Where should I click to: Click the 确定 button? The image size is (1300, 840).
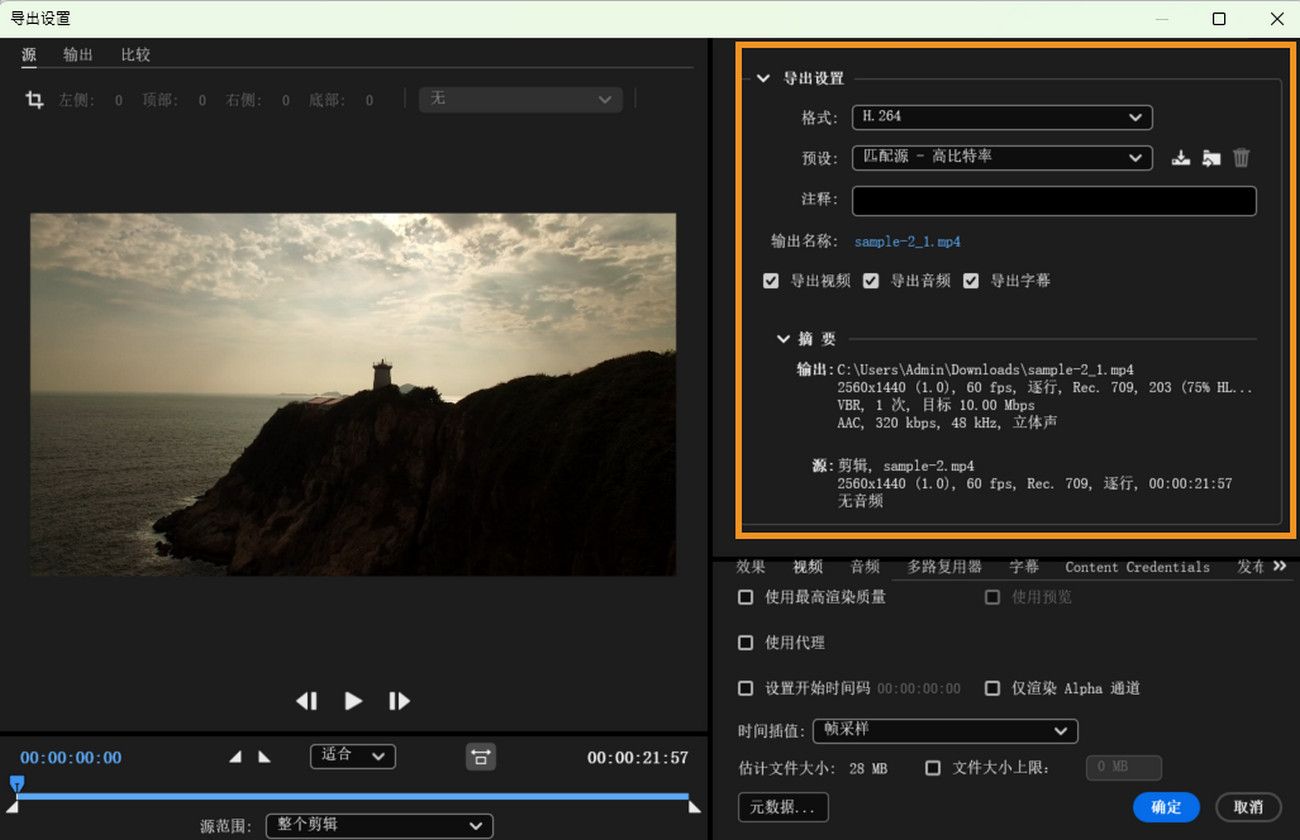coord(1166,807)
